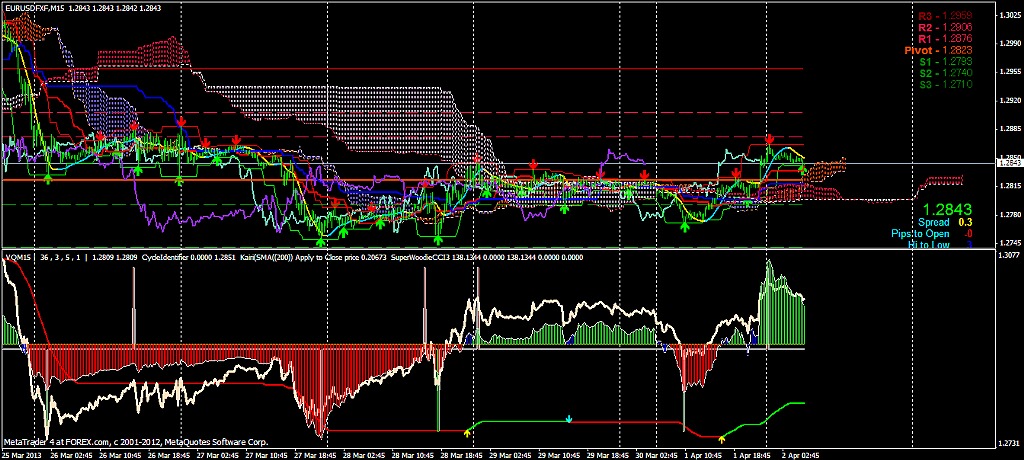Click the cyan down arrow on the cycle line

(569, 419)
